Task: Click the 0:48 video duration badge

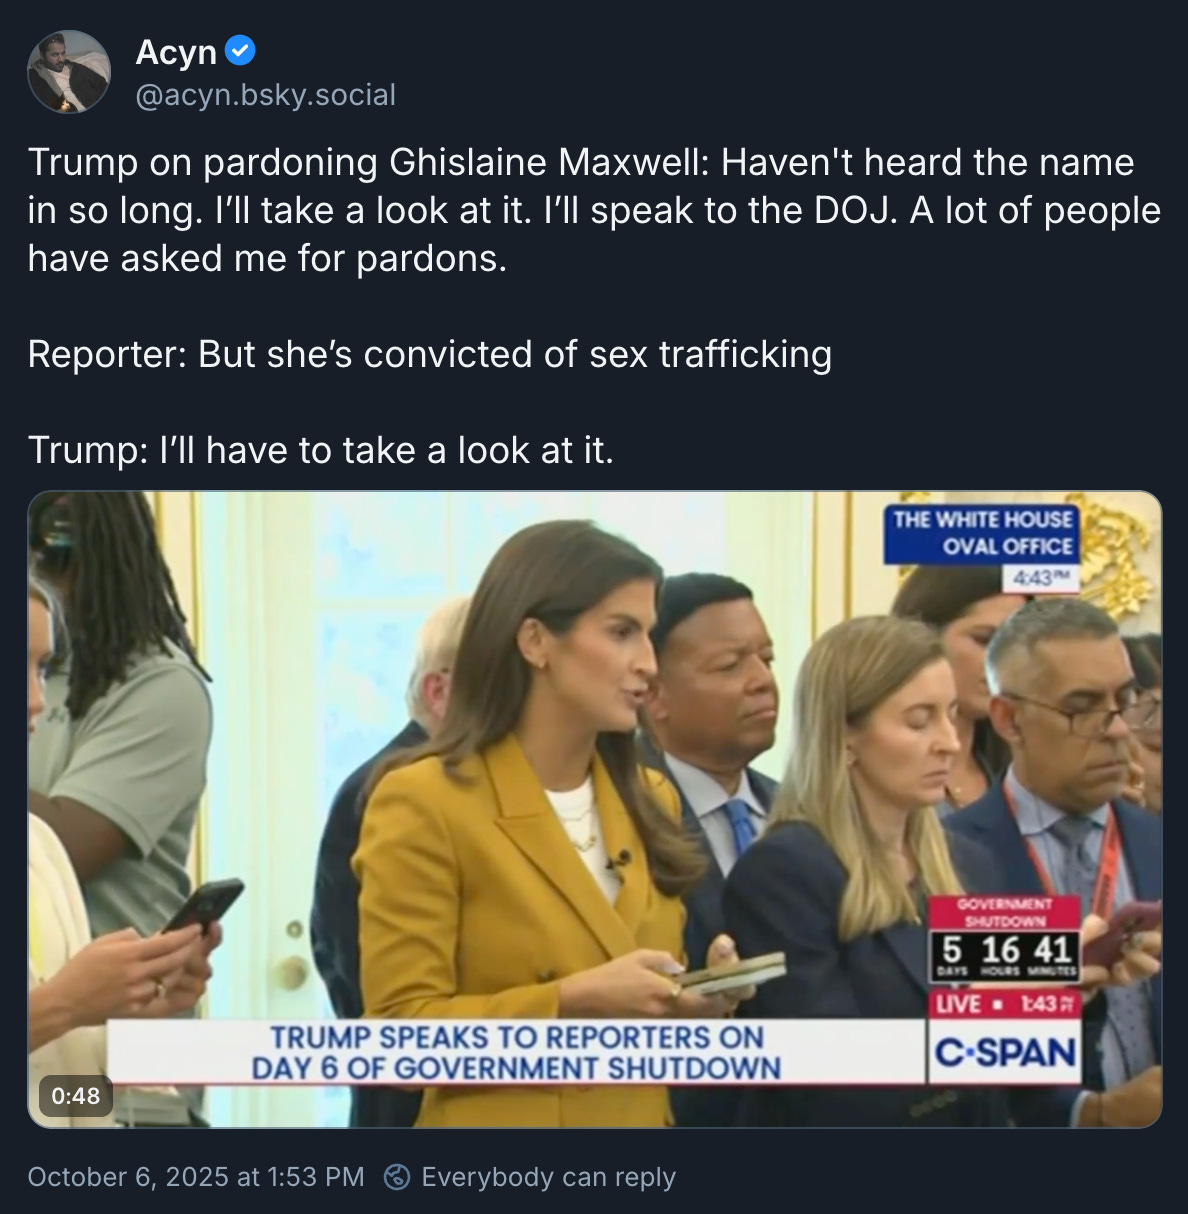Action: [76, 1095]
